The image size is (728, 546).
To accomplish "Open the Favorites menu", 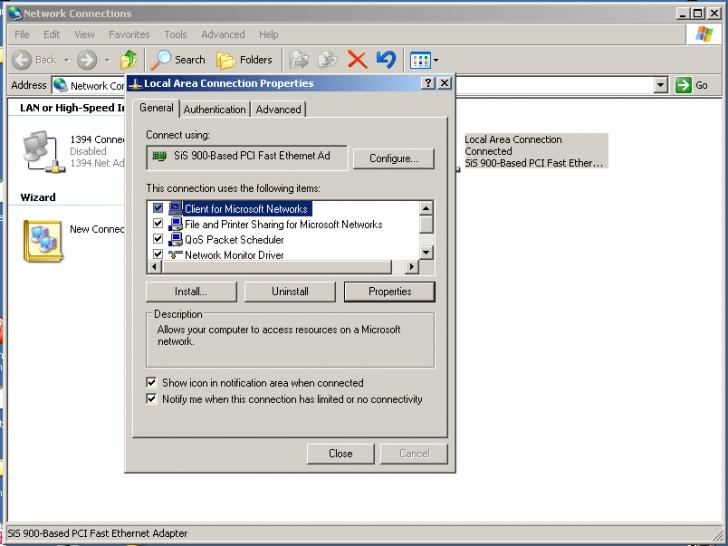I will tap(129, 34).
